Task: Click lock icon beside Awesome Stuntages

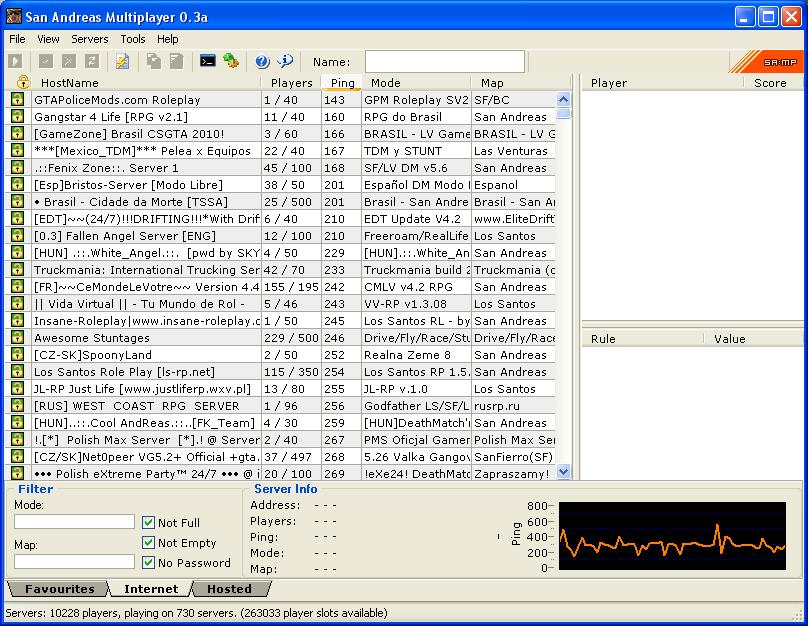Action: 18,337
